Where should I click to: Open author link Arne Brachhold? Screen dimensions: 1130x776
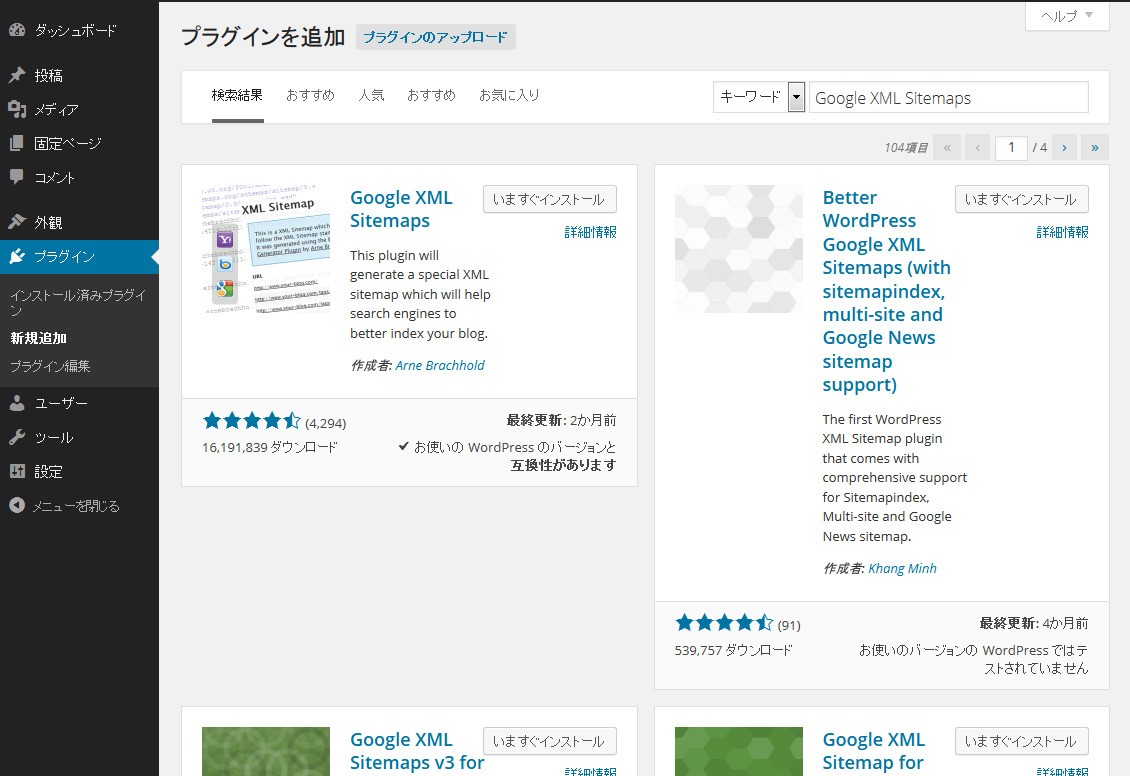(x=440, y=365)
